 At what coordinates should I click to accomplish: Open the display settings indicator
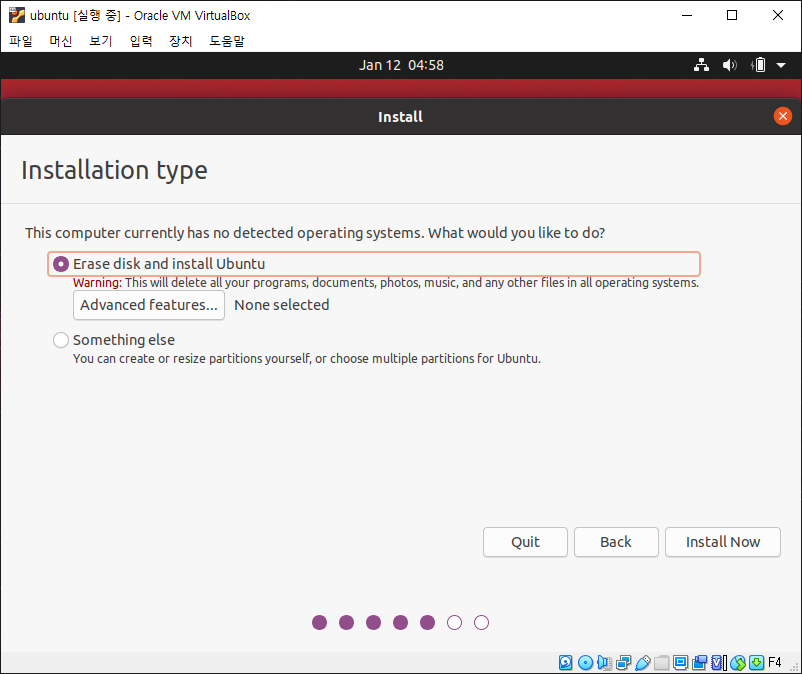point(680,663)
